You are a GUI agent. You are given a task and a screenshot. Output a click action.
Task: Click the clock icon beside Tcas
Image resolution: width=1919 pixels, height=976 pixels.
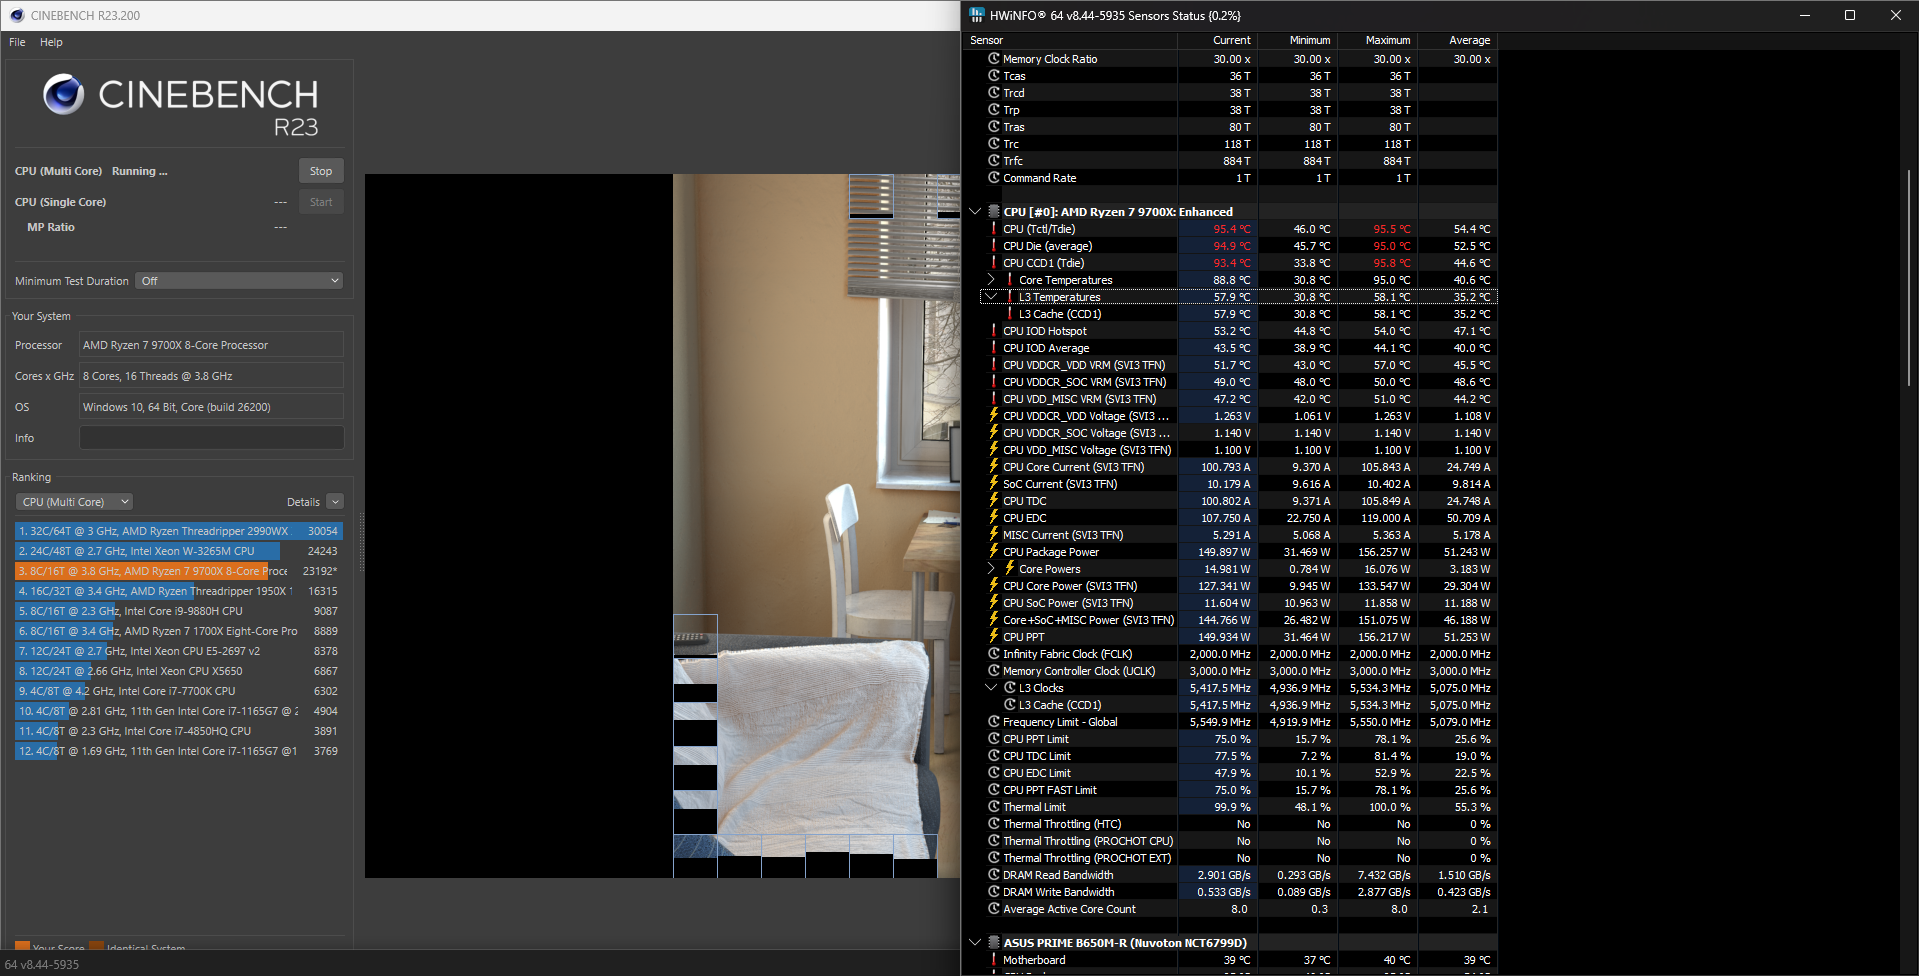point(994,76)
